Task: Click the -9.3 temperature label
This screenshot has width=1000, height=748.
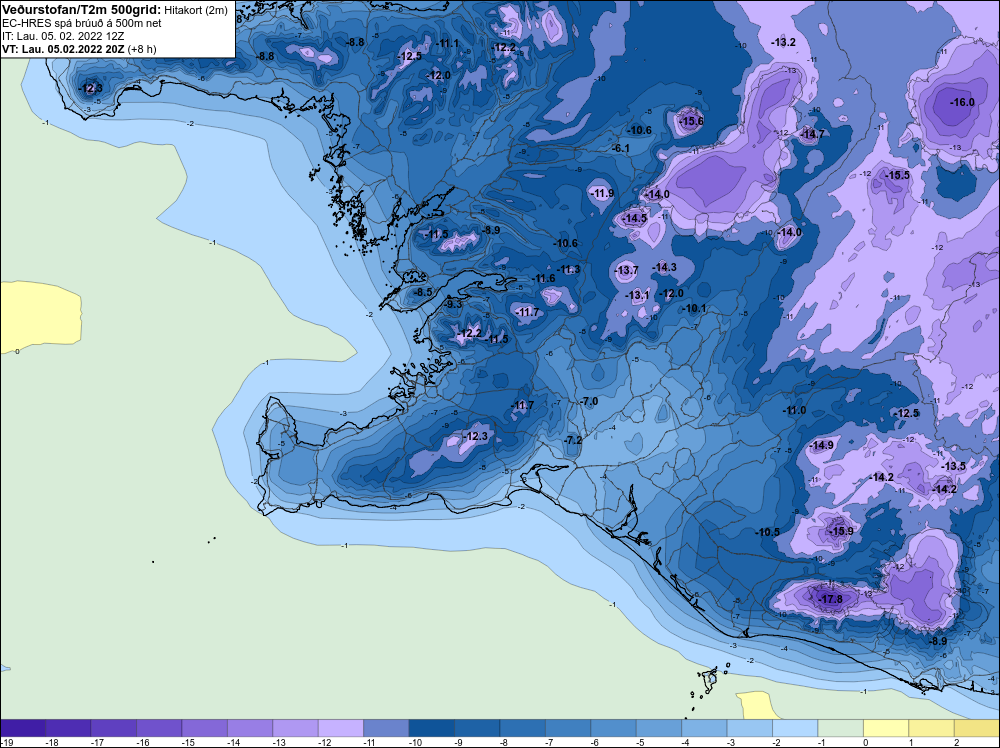Action: [x=452, y=305]
